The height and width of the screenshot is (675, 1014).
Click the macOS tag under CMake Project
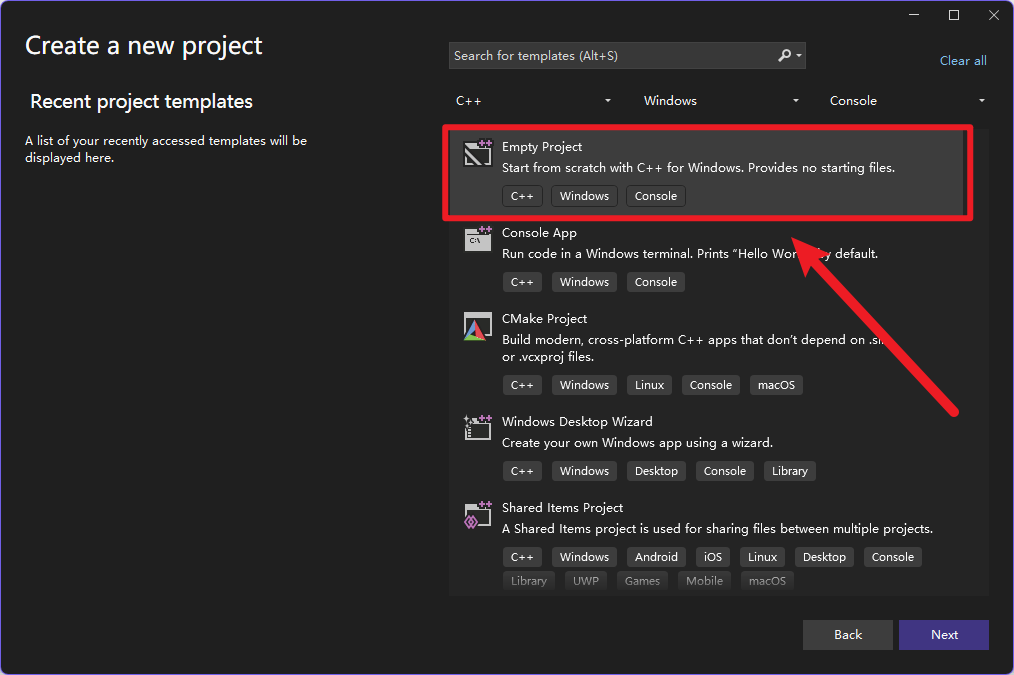point(776,385)
